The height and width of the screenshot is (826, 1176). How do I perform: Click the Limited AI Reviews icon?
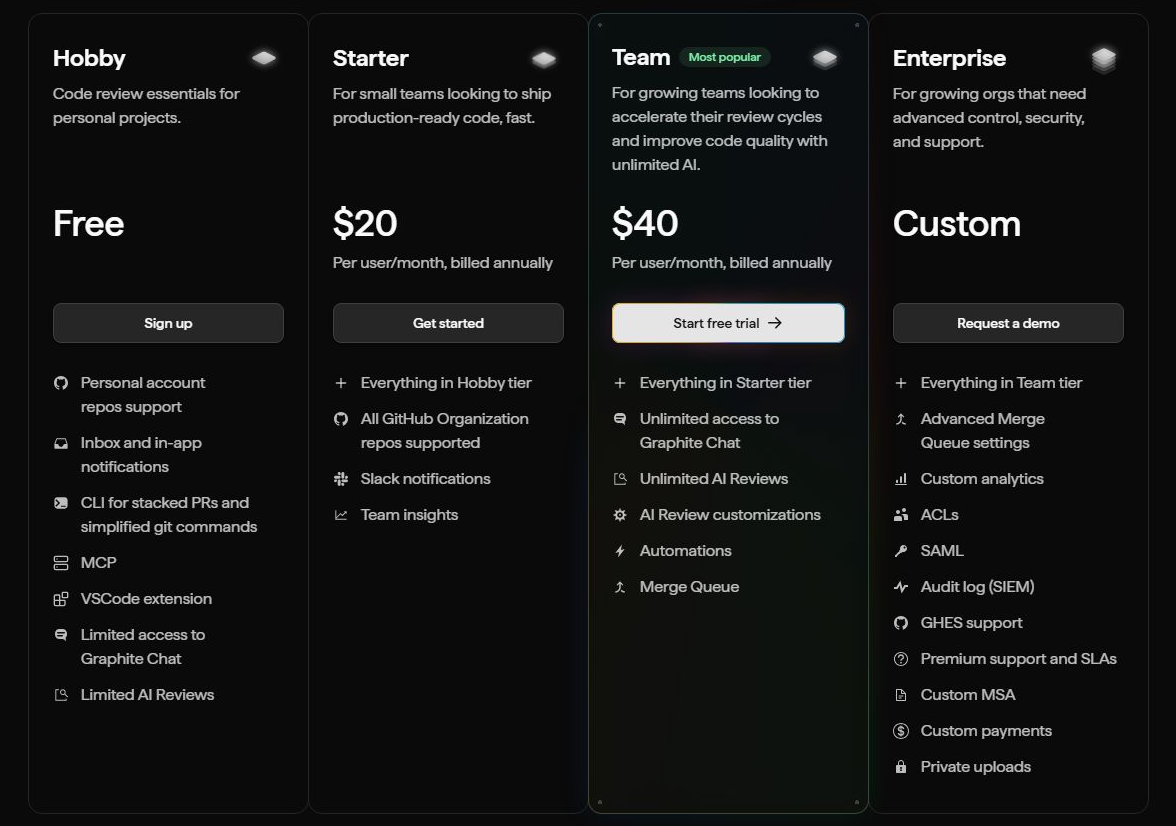pos(61,695)
